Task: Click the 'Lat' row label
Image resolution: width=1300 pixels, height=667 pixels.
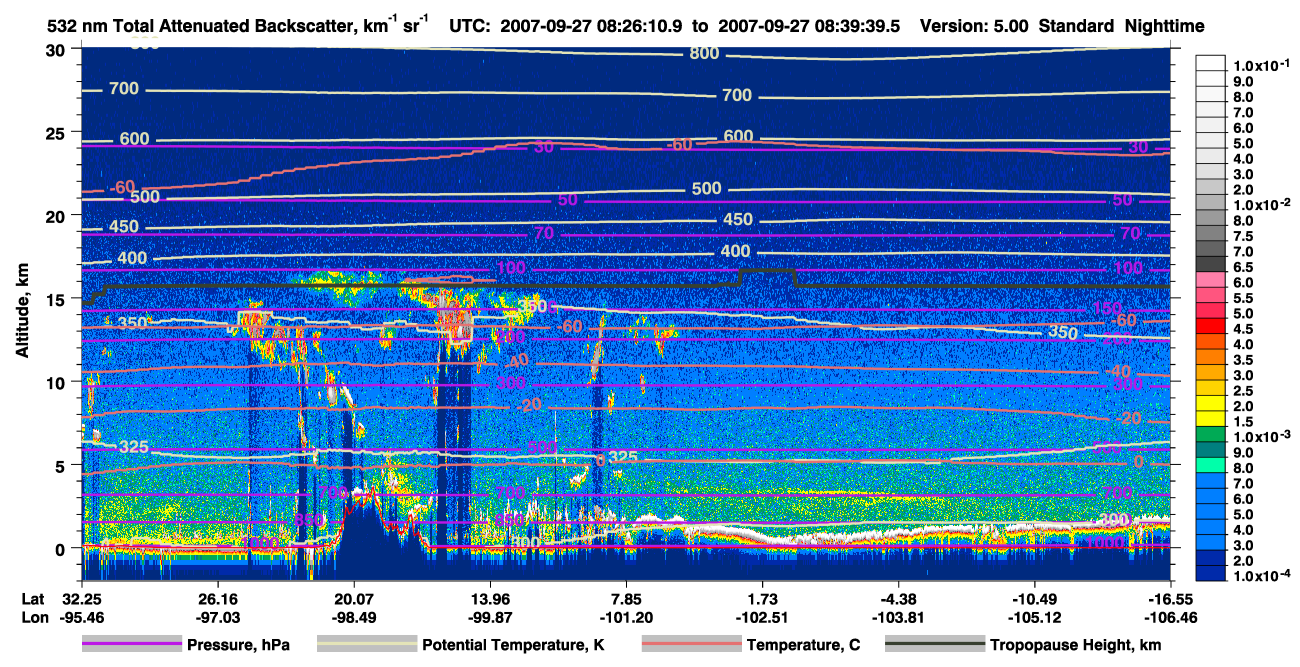Action: 33,597
